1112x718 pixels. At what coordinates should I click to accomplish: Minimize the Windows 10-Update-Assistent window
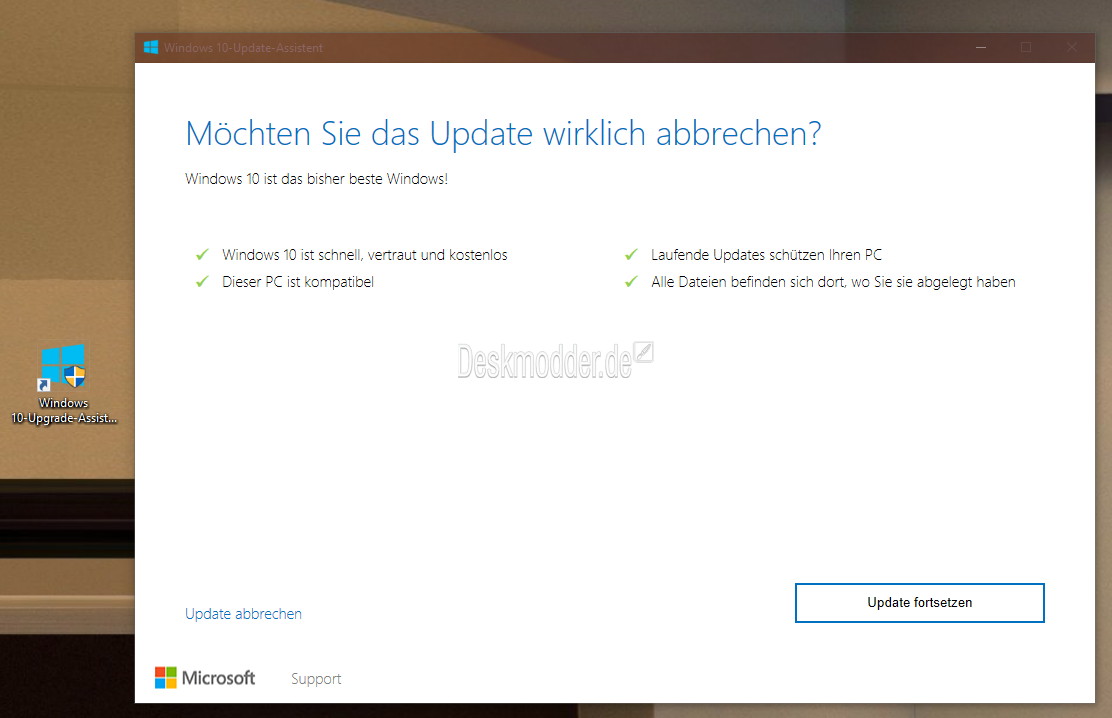pyautogui.click(x=981, y=48)
